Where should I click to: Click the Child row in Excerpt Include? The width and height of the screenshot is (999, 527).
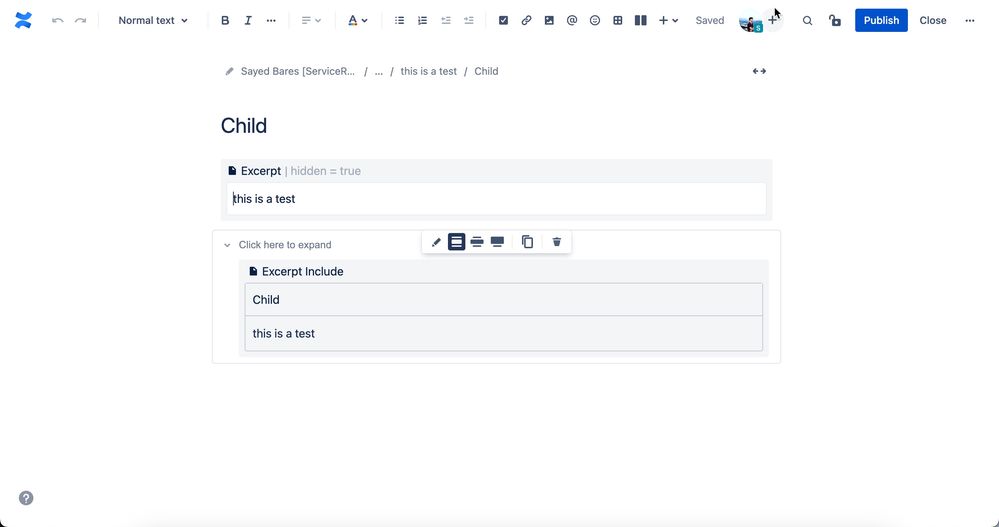click(503, 300)
